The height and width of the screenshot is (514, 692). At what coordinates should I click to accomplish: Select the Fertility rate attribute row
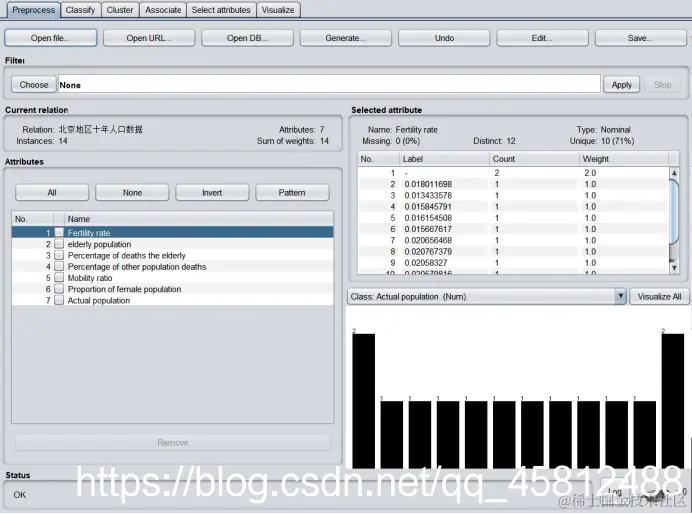[173, 232]
